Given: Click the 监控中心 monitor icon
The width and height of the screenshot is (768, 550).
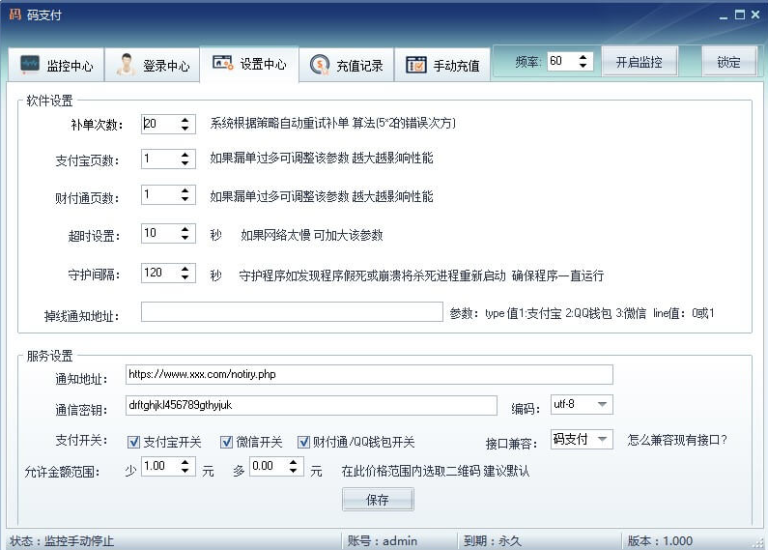Looking at the screenshot, I should click(x=30, y=65).
